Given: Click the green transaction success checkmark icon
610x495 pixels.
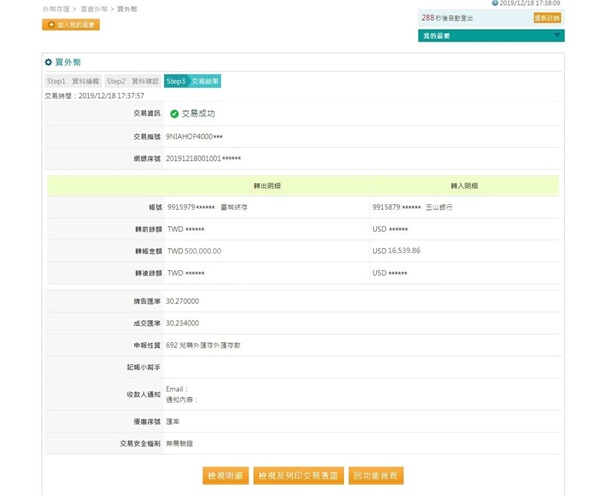Looking at the screenshot, I should pos(174,114).
